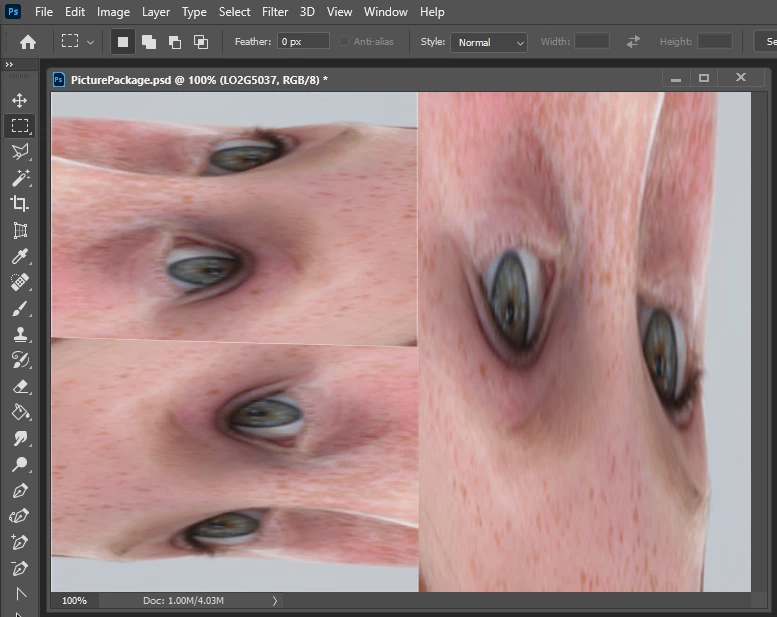Screen dimensions: 777x617
Task: Select the Polygonal Lasso tool
Action: [x=20, y=152]
